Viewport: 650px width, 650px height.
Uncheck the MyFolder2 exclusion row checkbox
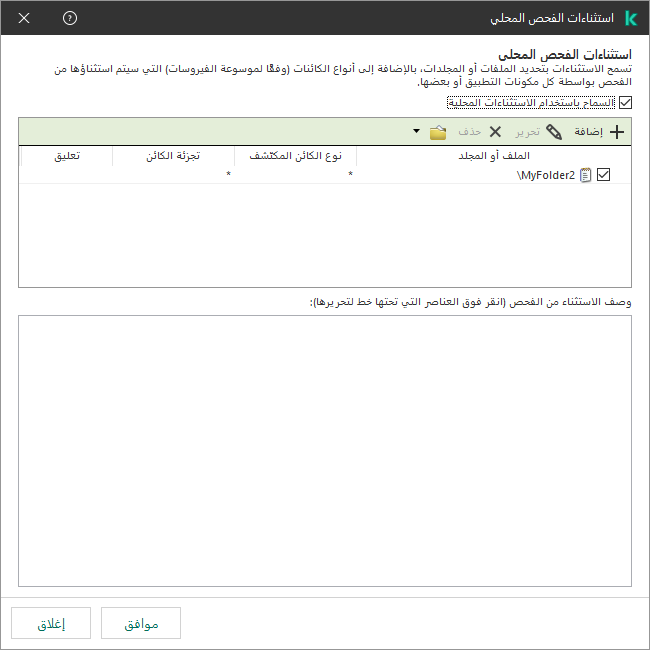click(603, 174)
